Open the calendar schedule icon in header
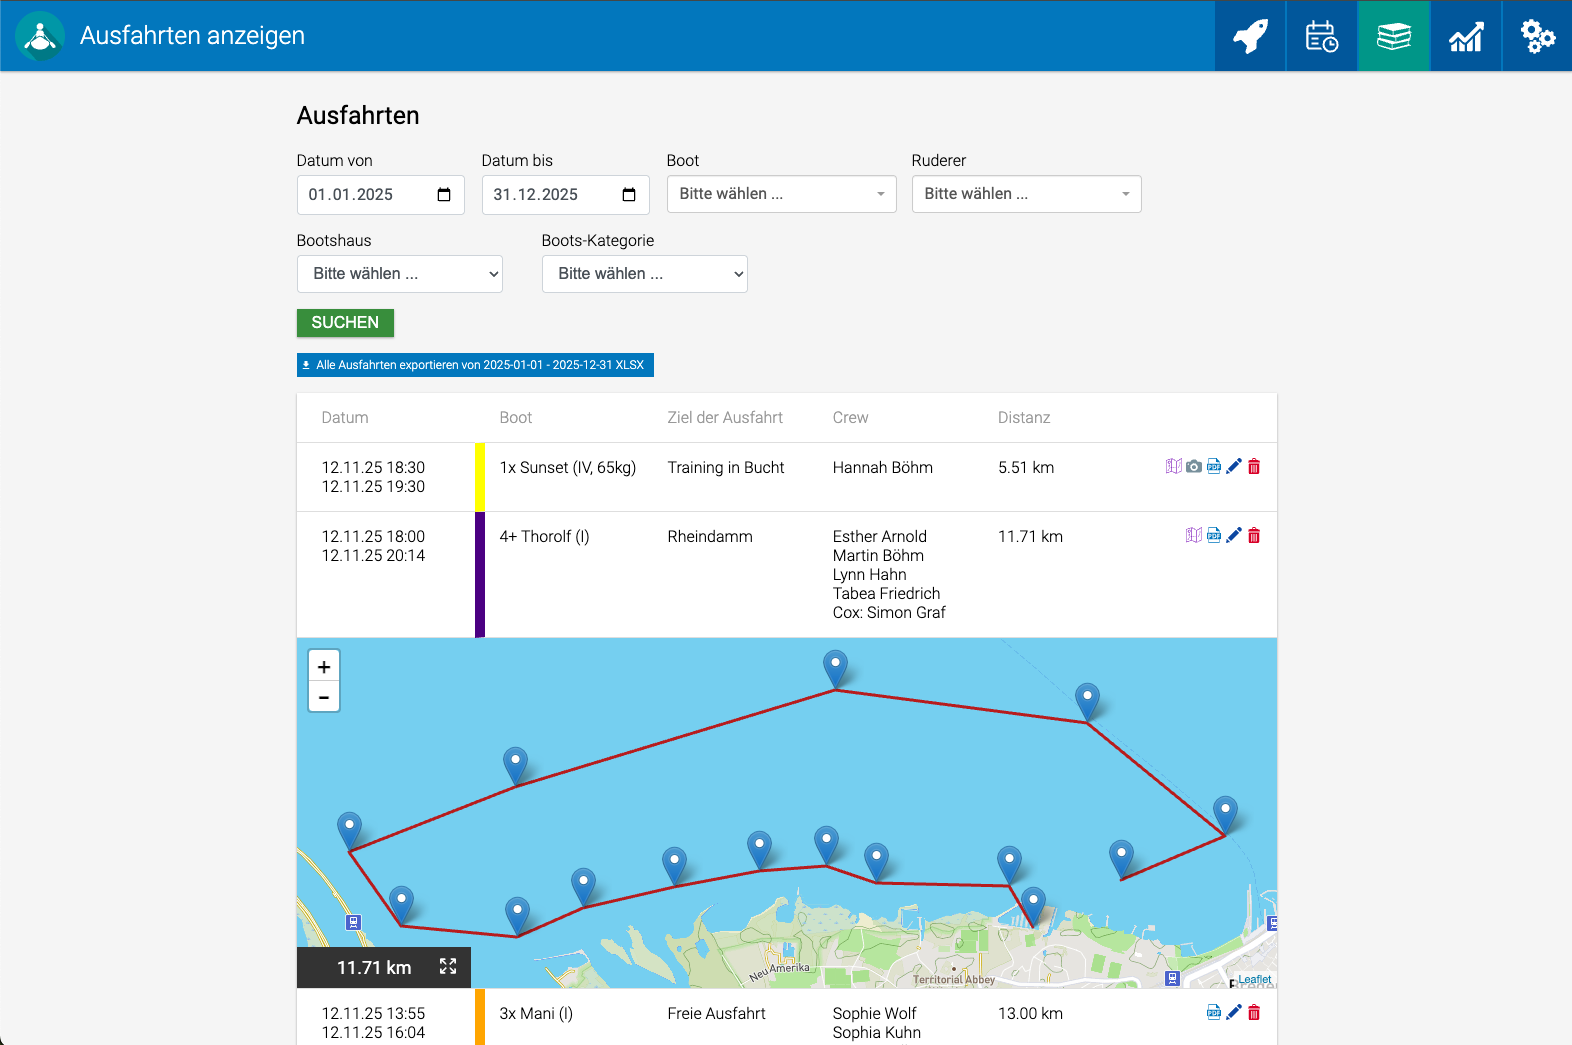 point(1321,36)
